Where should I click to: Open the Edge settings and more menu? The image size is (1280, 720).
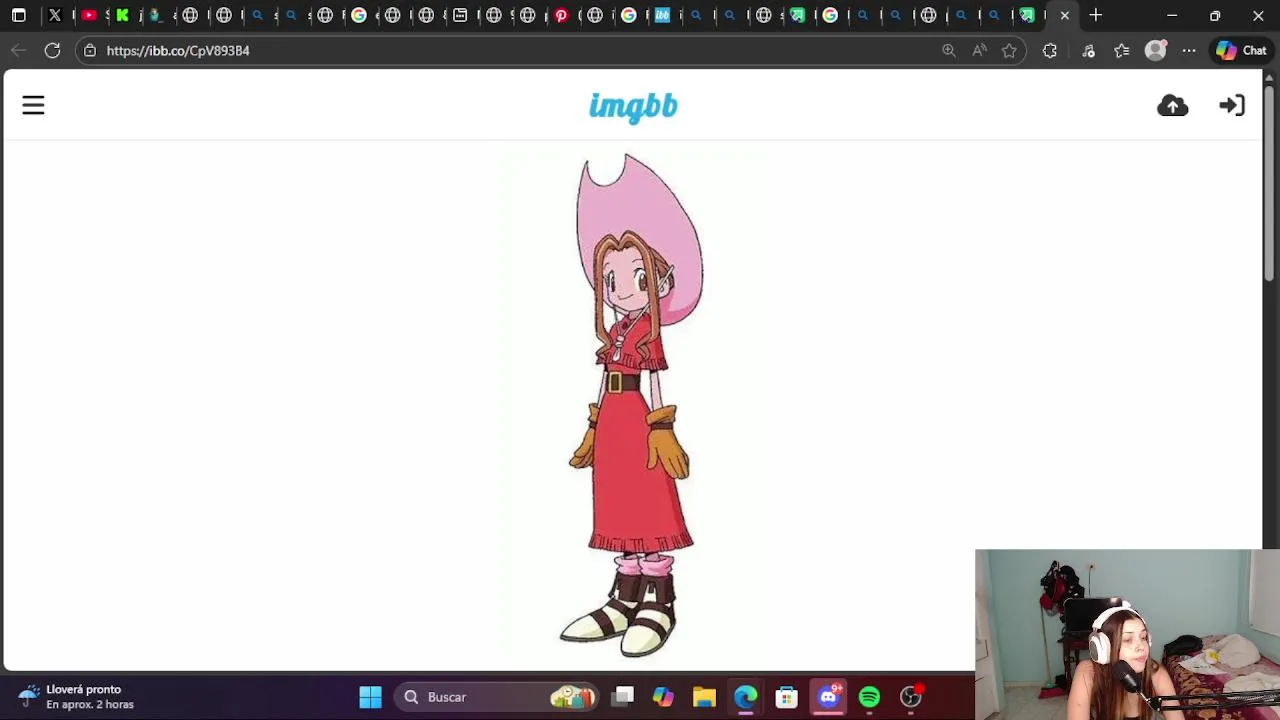(x=1189, y=50)
